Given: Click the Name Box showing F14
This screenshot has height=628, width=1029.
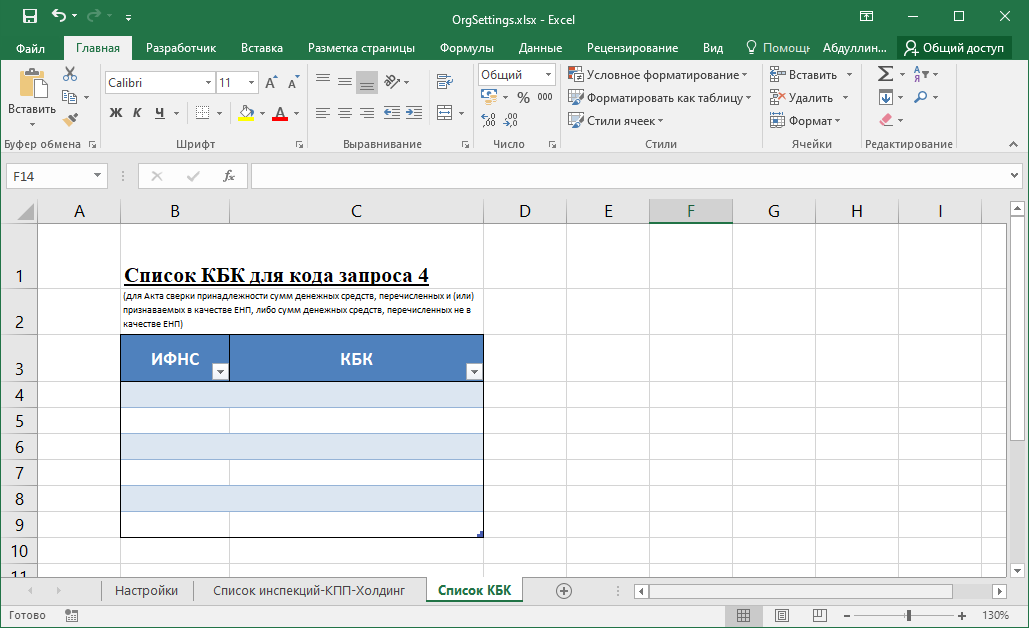Looking at the screenshot, I should click(x=48, y=176).
